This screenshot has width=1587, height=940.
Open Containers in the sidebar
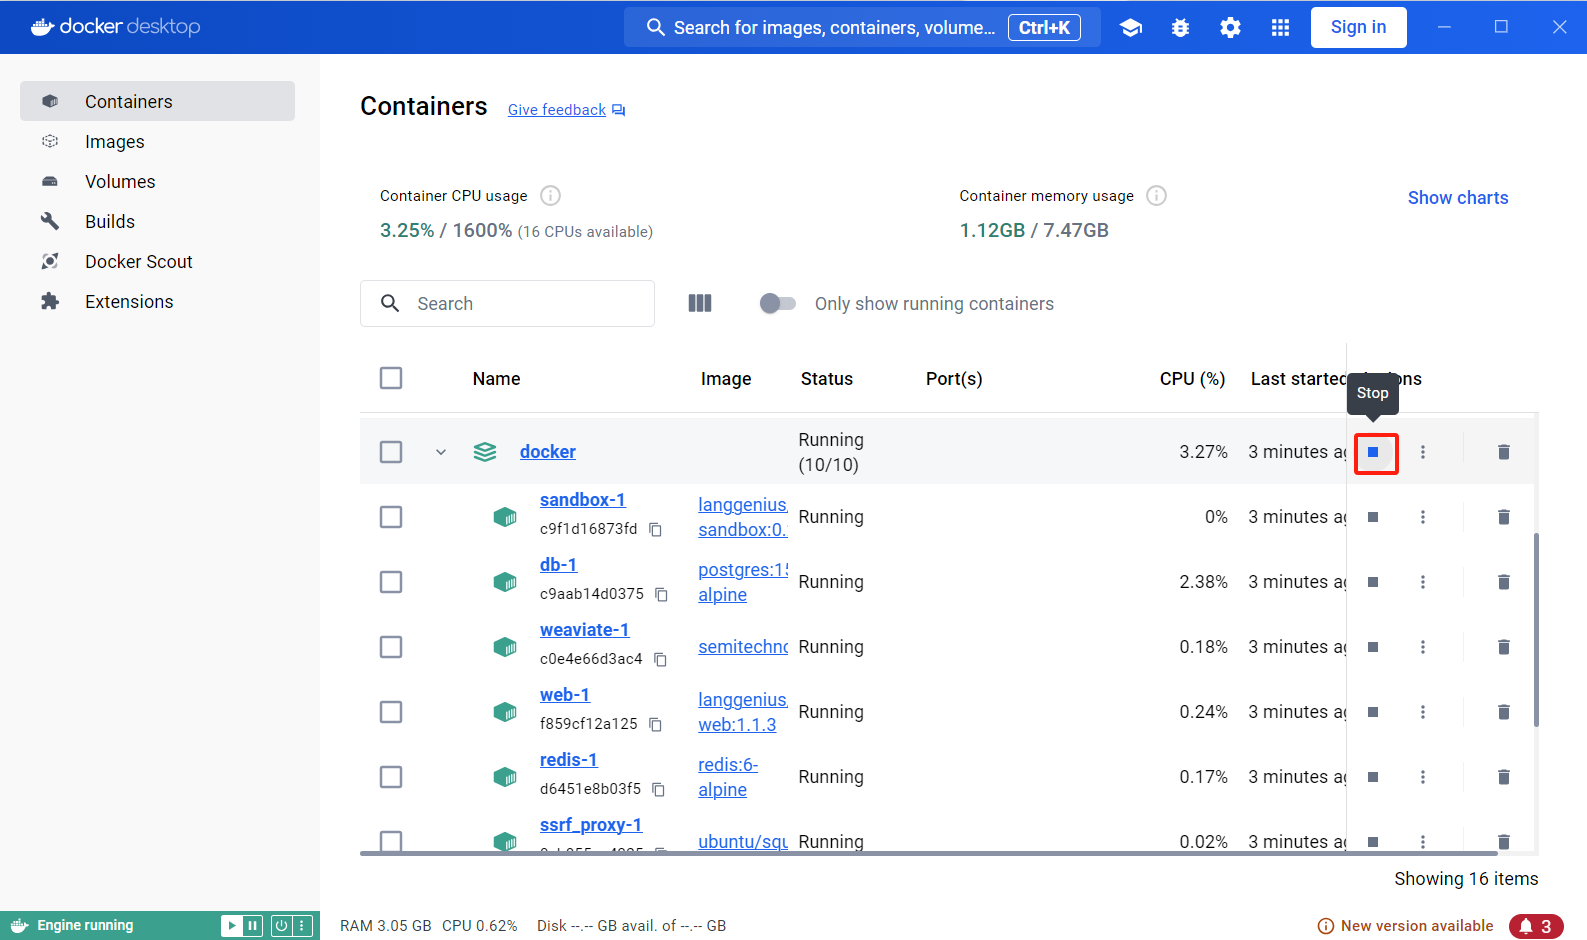tap(157, 101)
